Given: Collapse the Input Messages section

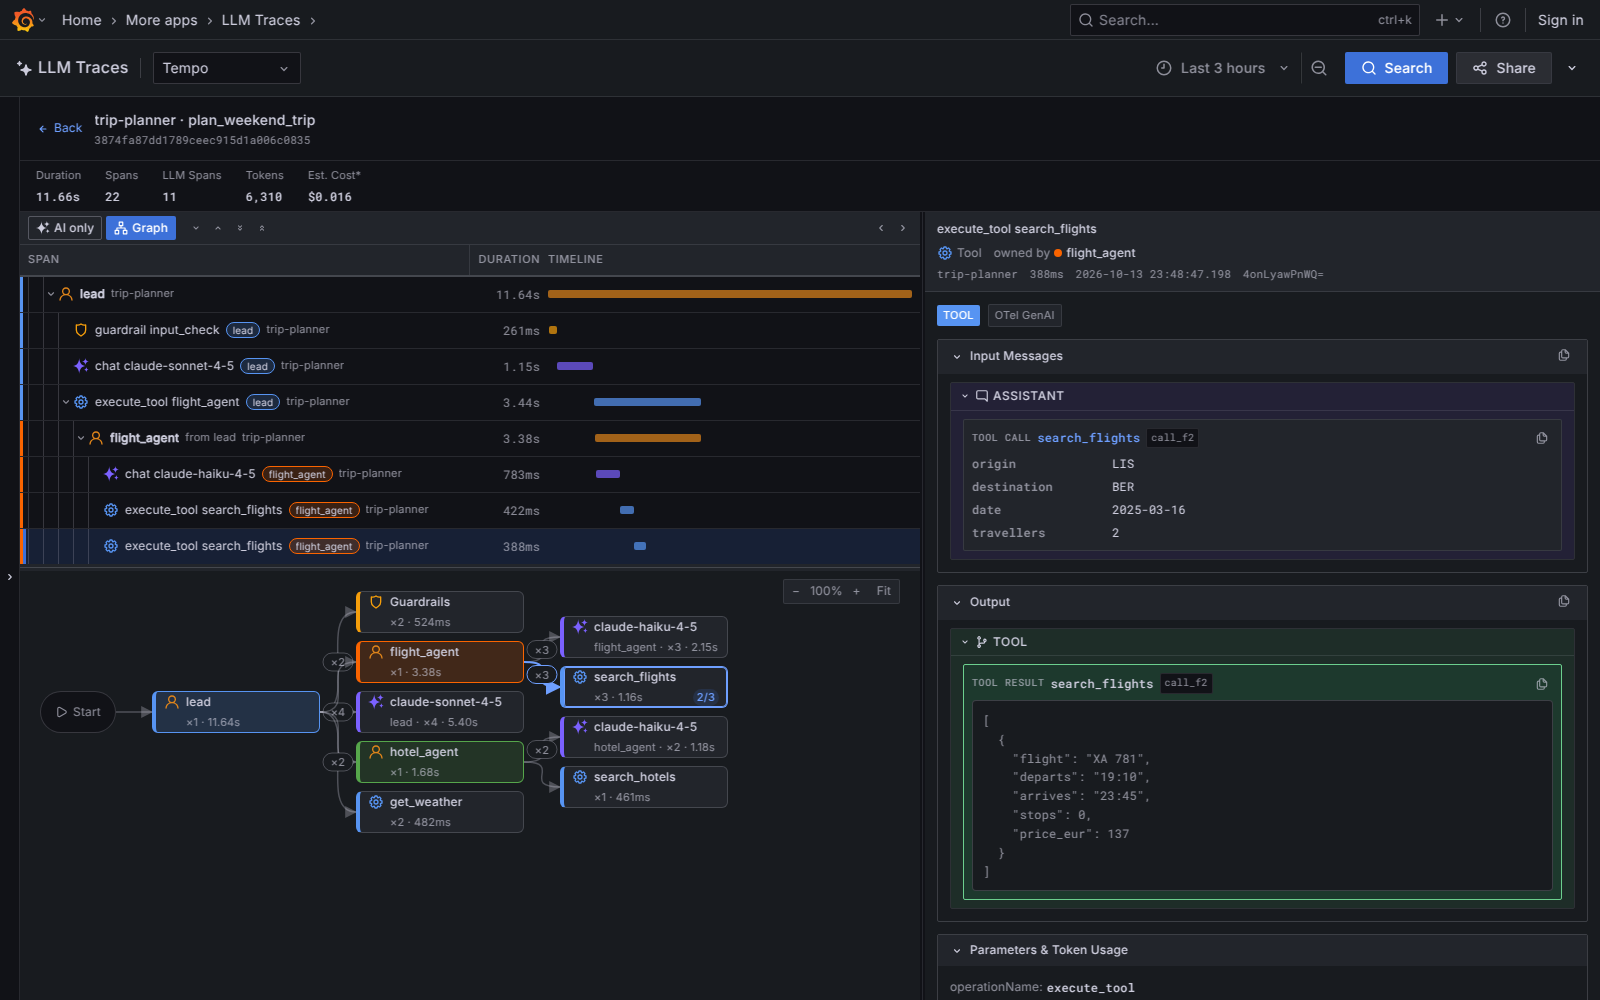Looking at the screenshot, I should point(957,356).
